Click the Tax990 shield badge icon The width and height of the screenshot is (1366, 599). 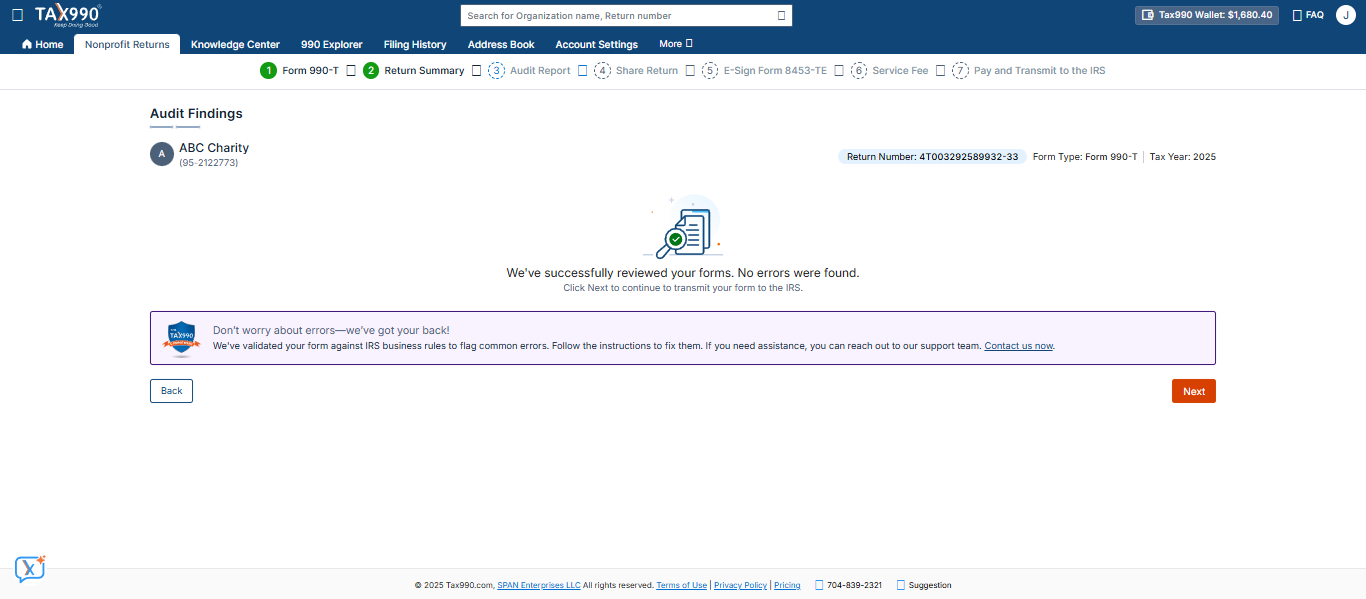point(181,338)
